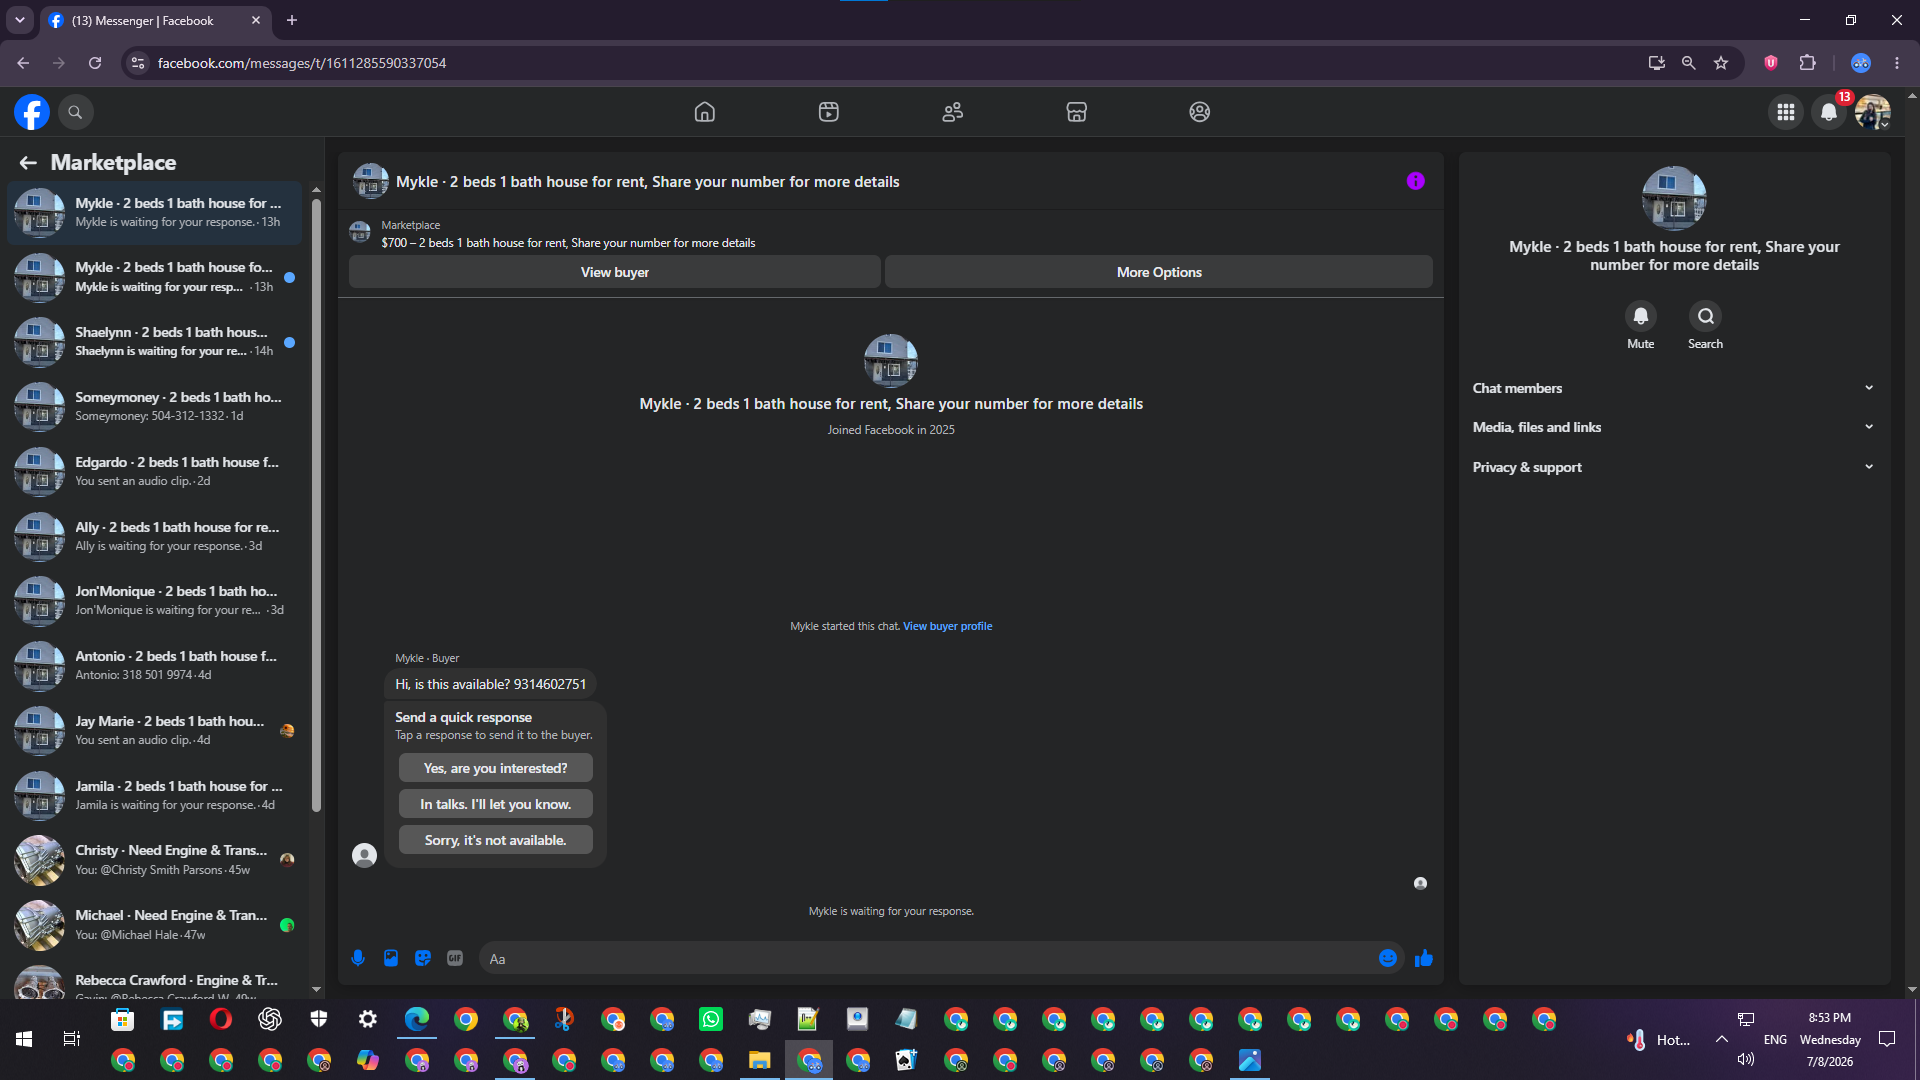Open the Ally conversation
The width and height of the screenshot is (1920, 1080).
(155, 536)
